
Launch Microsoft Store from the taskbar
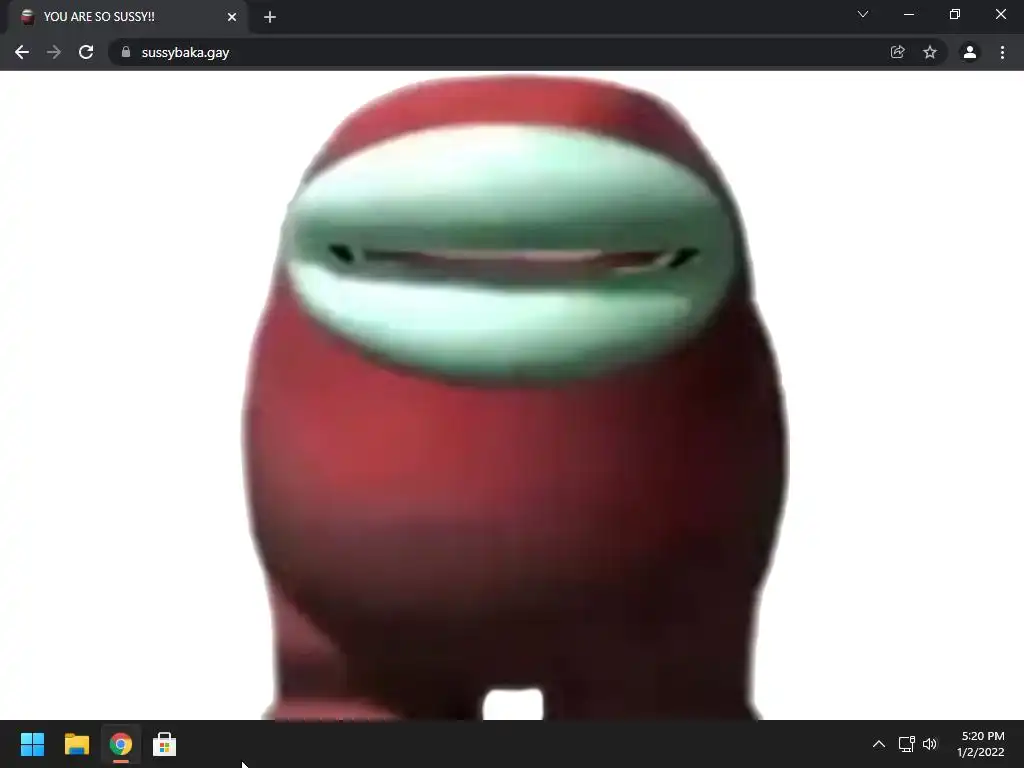pos(165,744)
